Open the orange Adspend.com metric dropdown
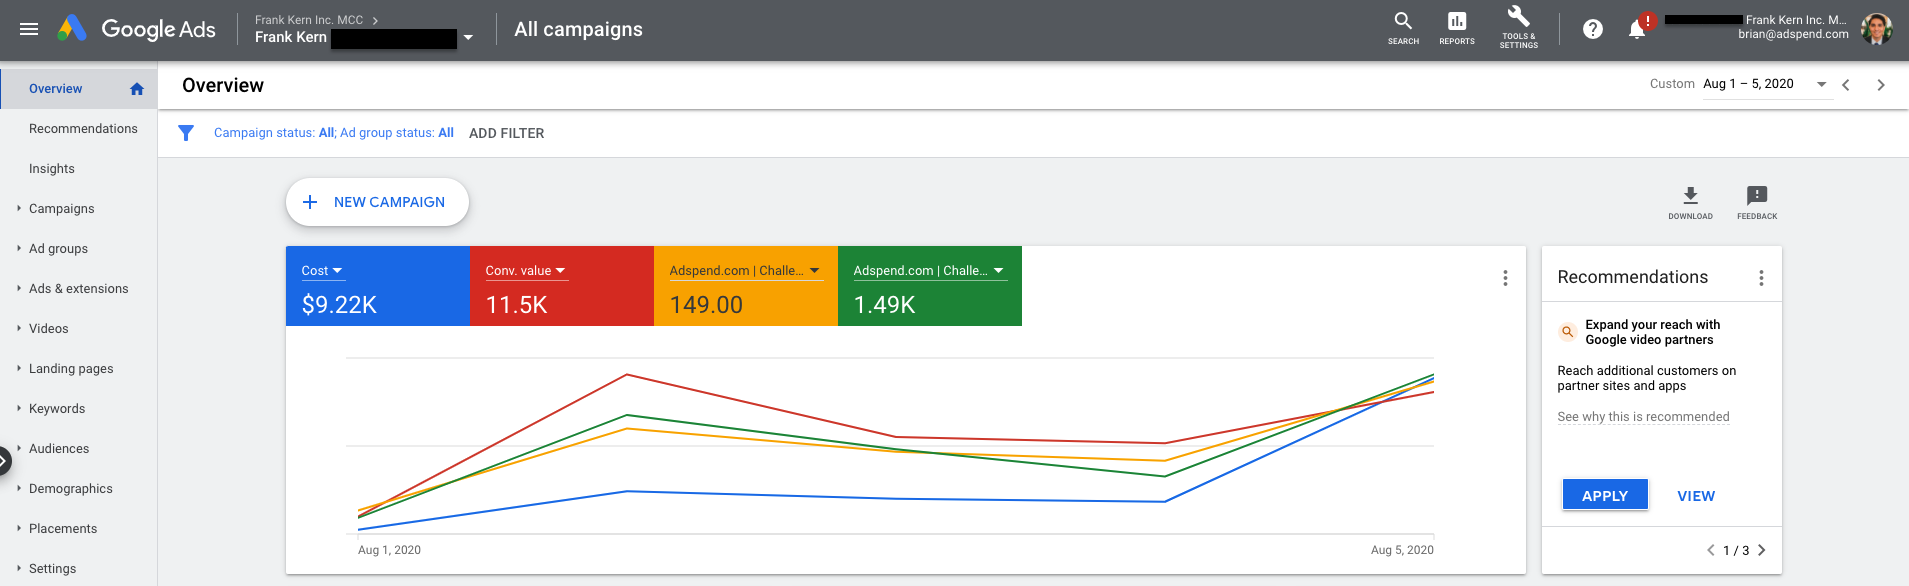Screen dimensions: 1909x586 746,271
